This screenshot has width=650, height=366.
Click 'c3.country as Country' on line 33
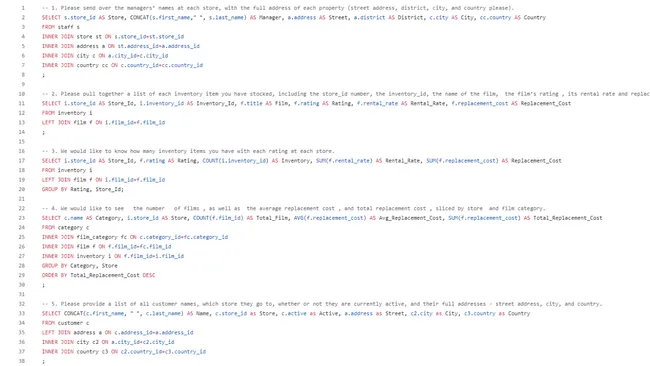pyautogui.click(x=497, y=313)
